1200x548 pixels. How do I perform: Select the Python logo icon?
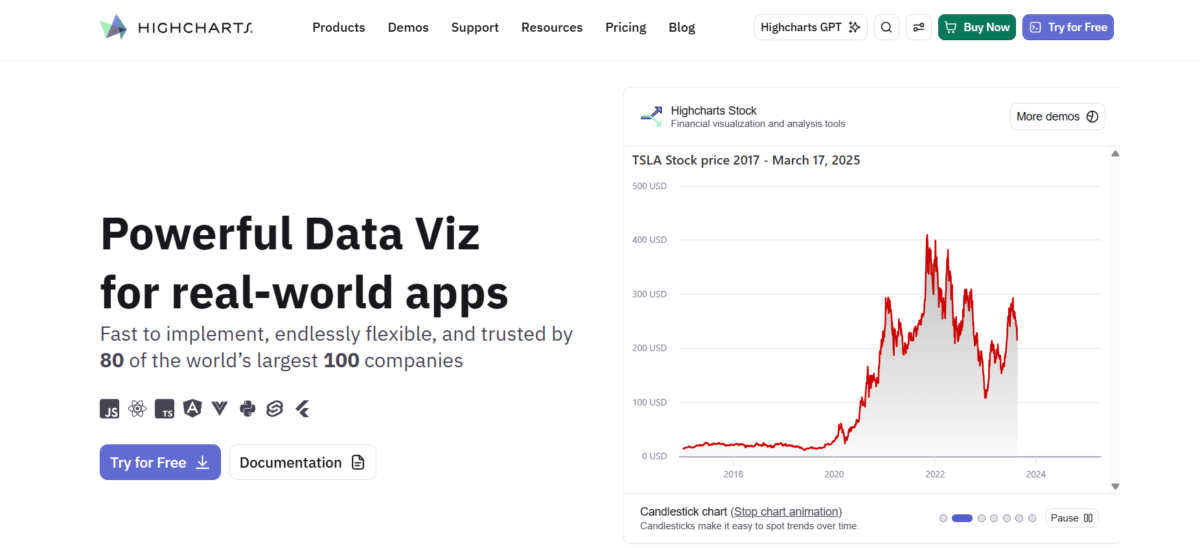point(247,408)
